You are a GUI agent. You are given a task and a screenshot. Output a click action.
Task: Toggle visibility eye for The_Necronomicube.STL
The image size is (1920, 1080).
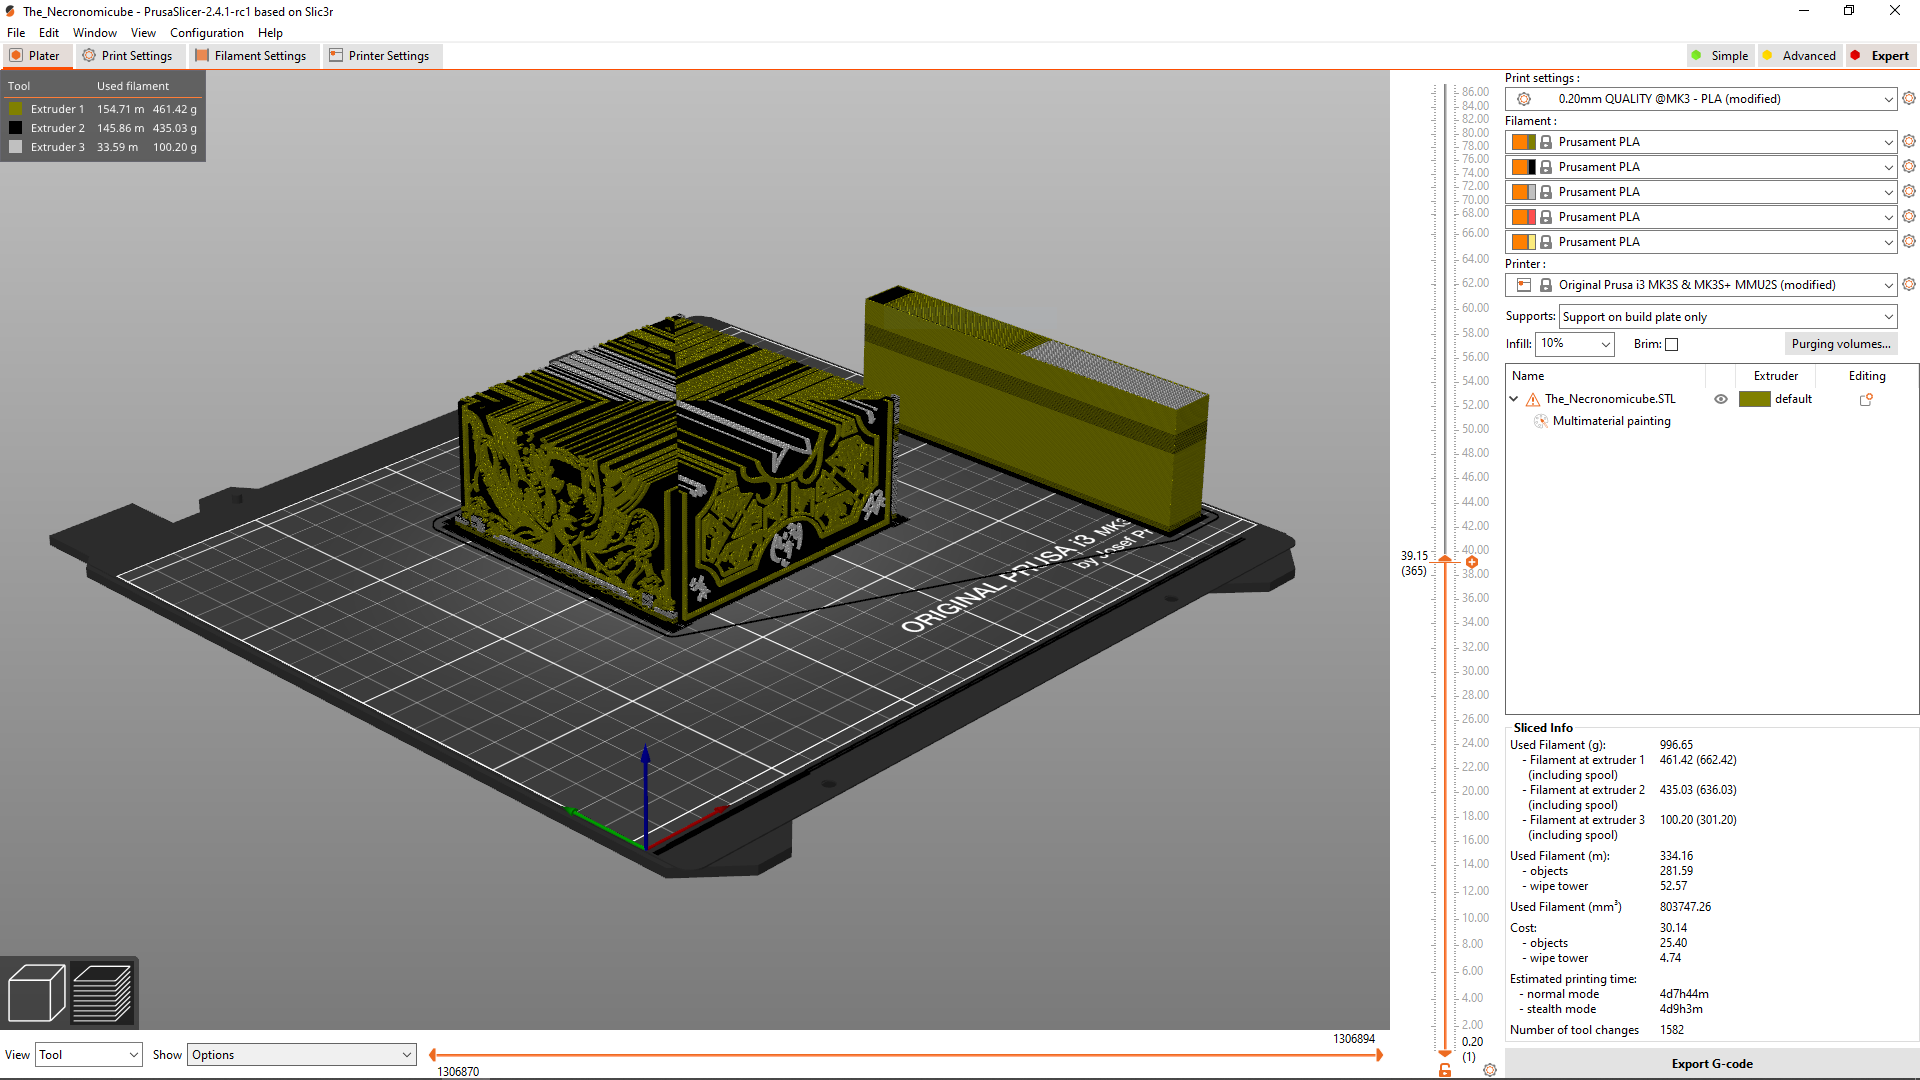click(1721, 399)
